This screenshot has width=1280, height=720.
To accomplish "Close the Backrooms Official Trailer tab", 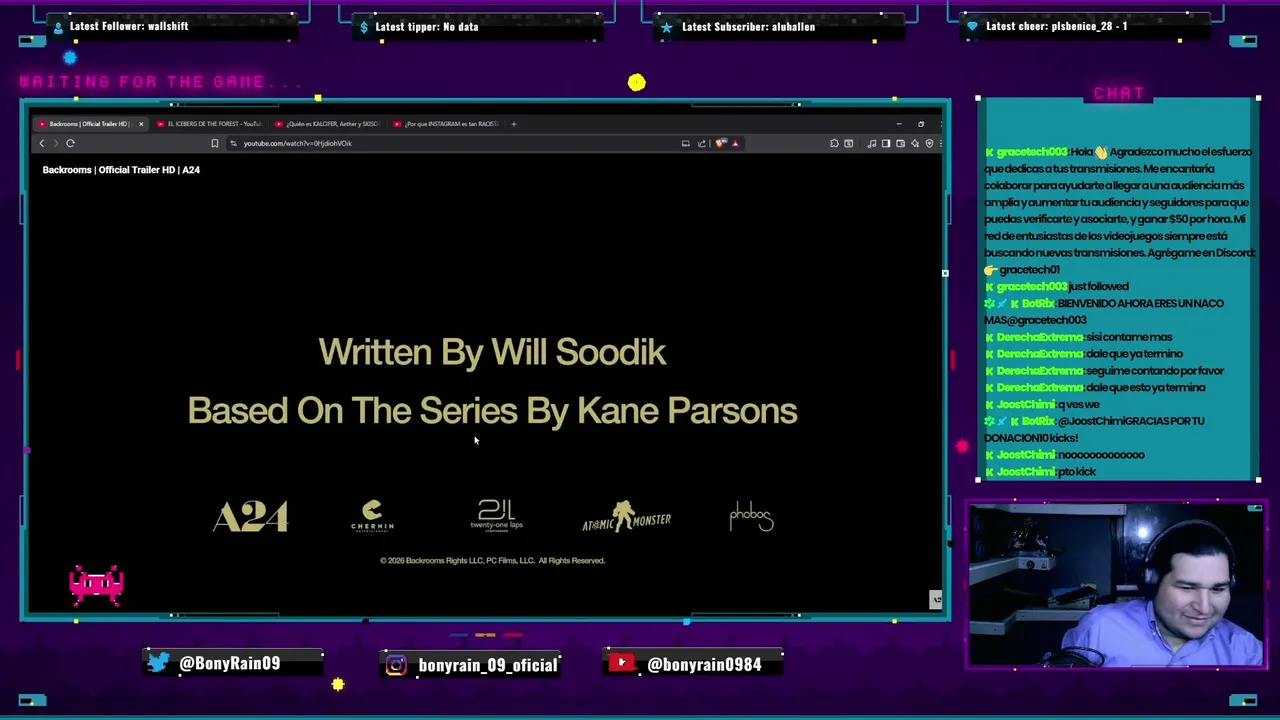I will [x=141, y=124].
